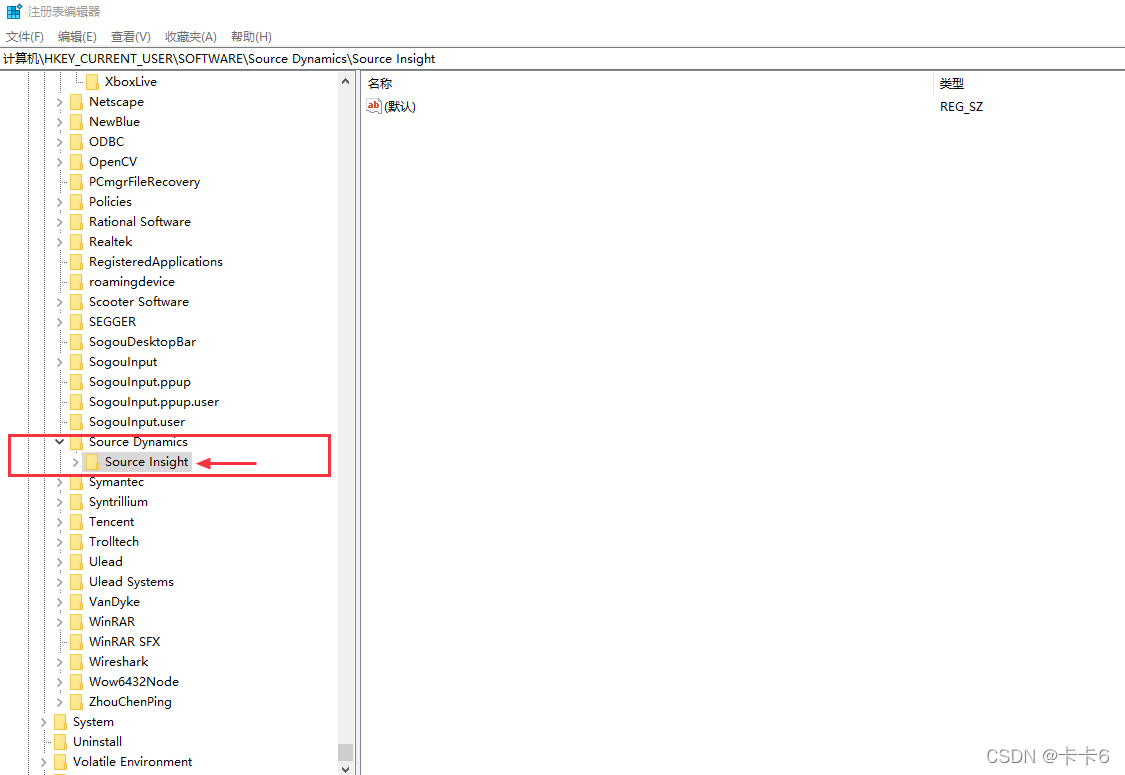Select the Source Insight folder icon
1125x775 pixels.
click(x=93, y=462)
